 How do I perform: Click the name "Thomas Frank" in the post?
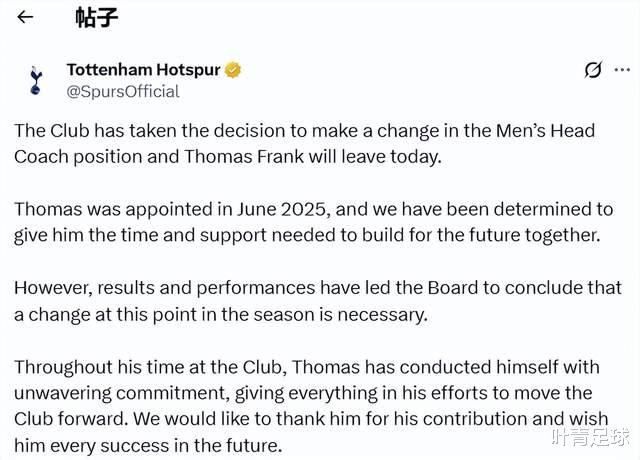point(239,156)
